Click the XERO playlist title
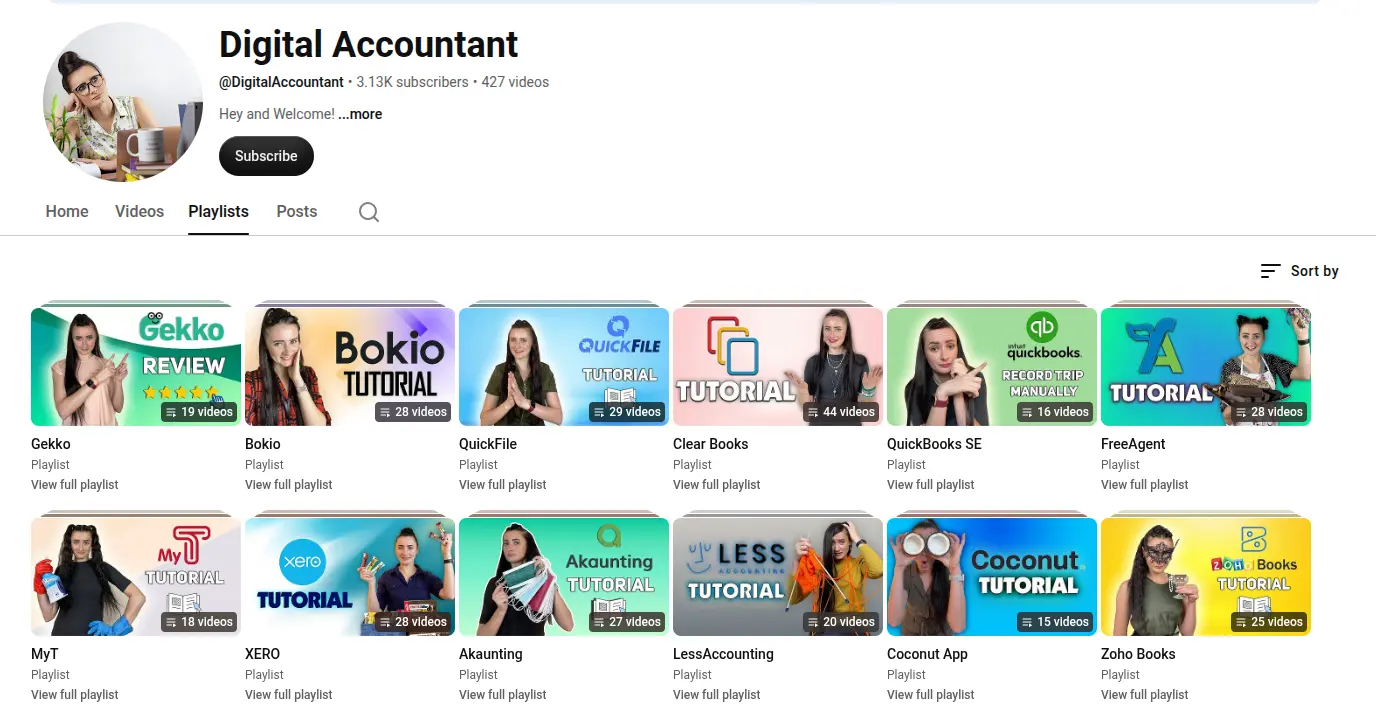Image resolution: width=1376 pixels, height=714 pixels. point(263,654)
